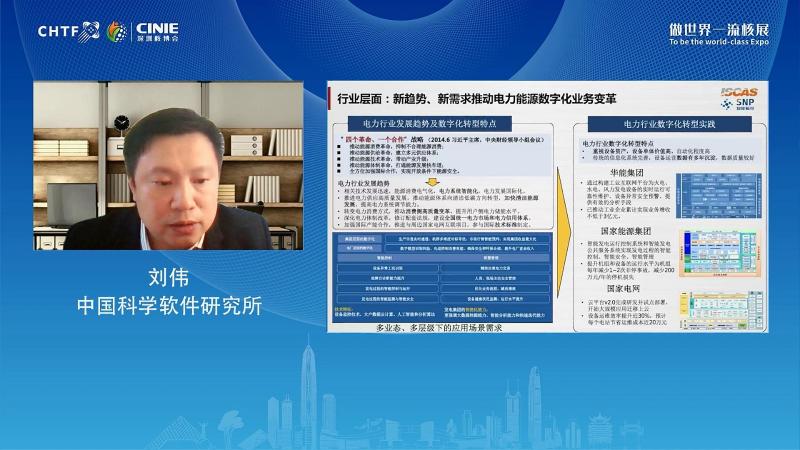Click the ISCAS logo on the slide
The width and height of the screenshot is (800, 450).
click(x=738, y=92)
